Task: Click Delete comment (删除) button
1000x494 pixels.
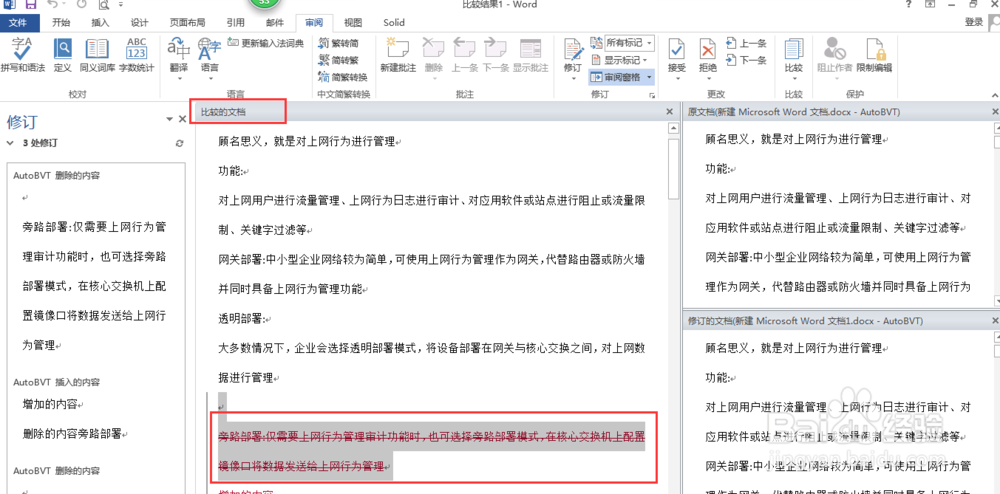Action: (434, 54)
